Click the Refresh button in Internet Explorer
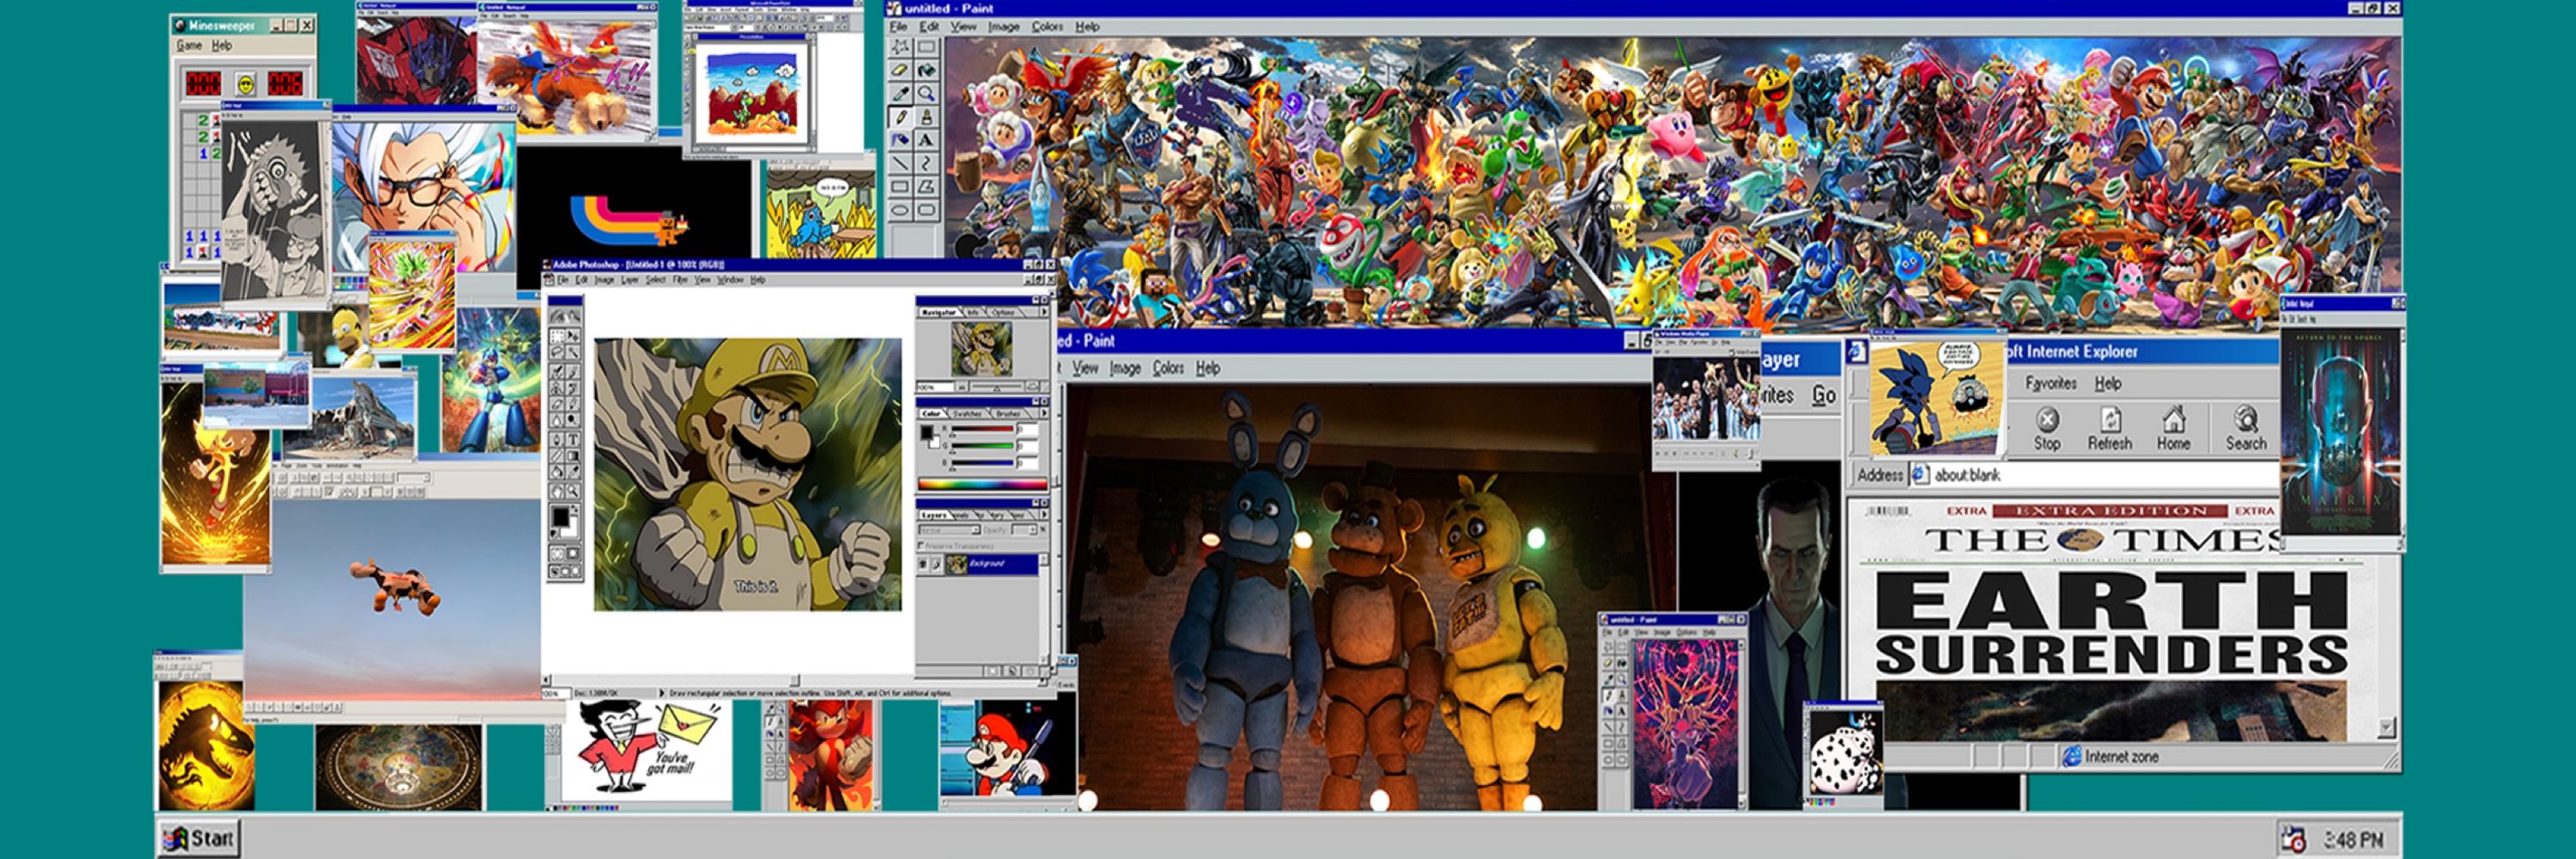Screen dimensions: 2576x859 pyautogui.click(x=2109, y=428)
